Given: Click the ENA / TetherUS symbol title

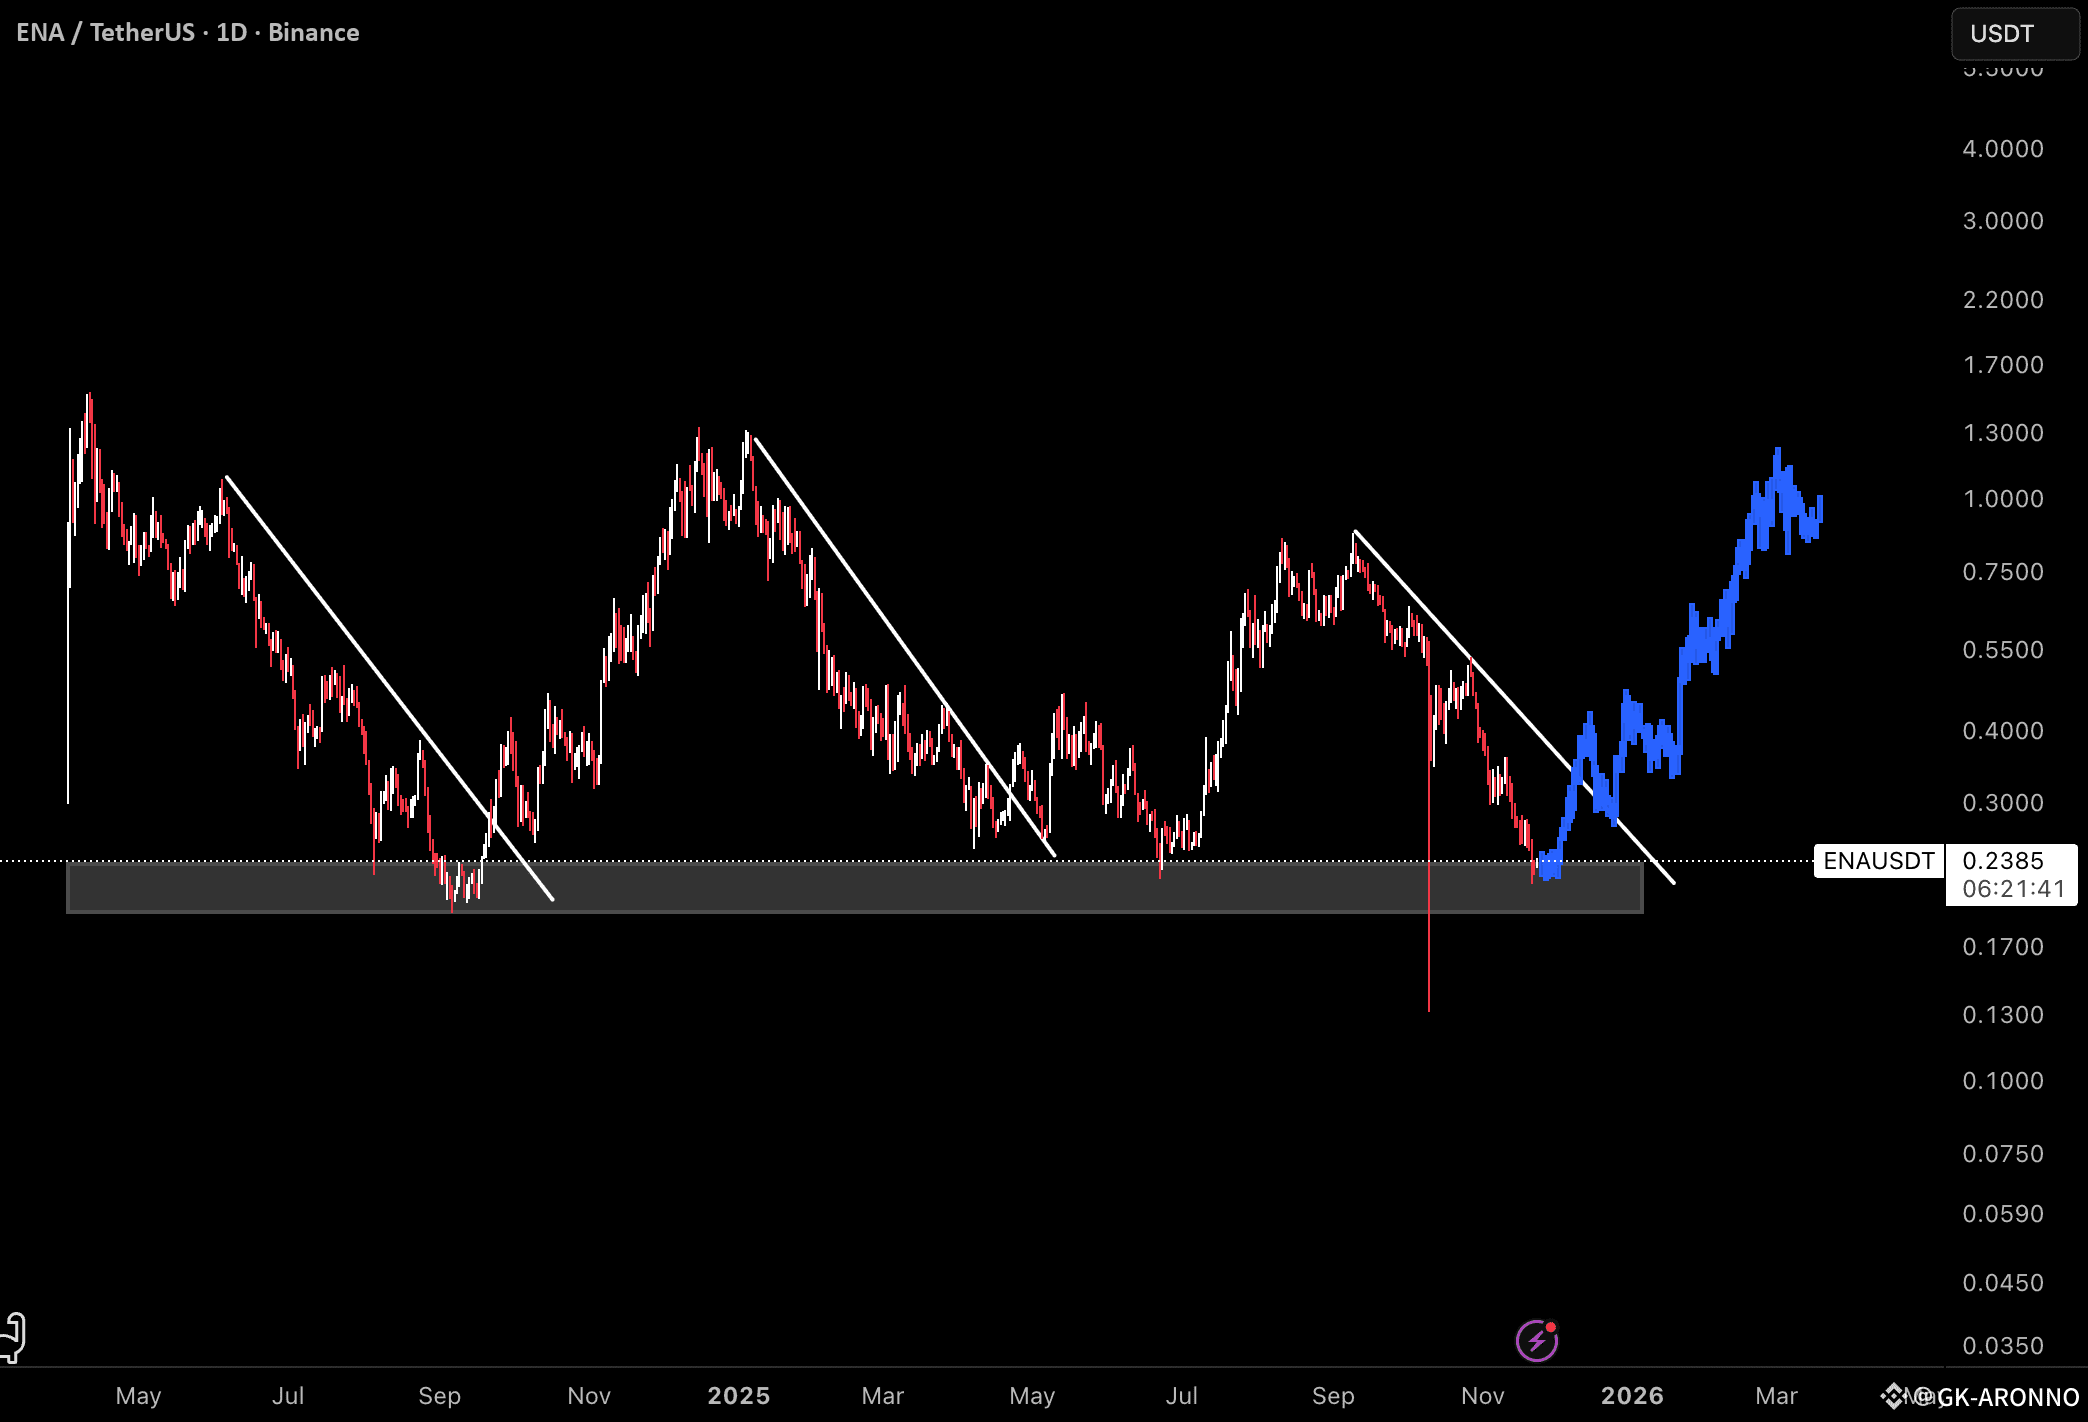Looking at the screenshot, I should (106, 33).
